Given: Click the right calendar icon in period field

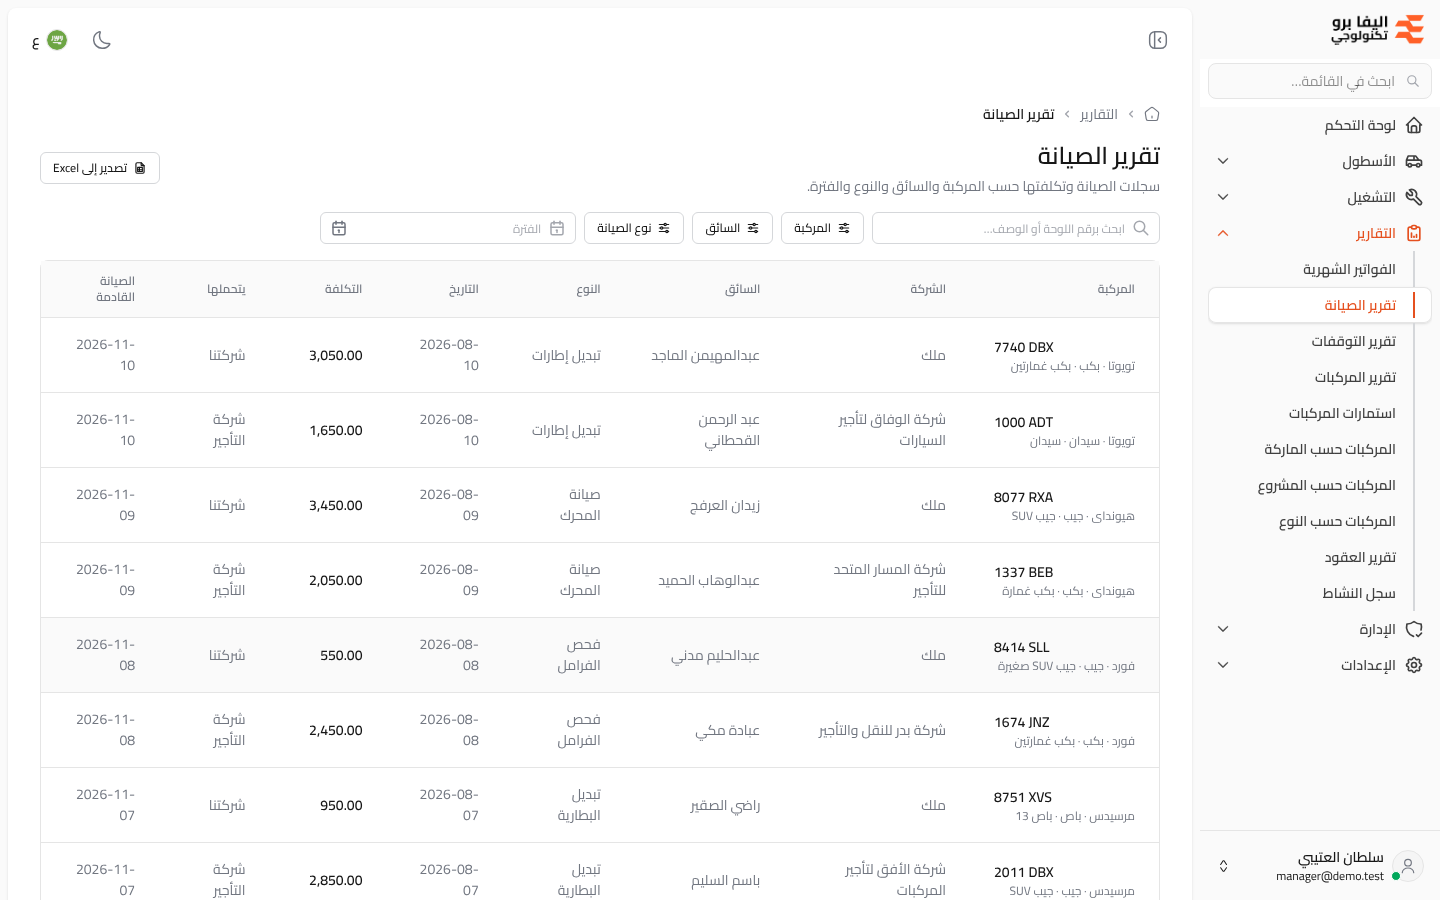Looking at the screenshot, I should point(557,228).
